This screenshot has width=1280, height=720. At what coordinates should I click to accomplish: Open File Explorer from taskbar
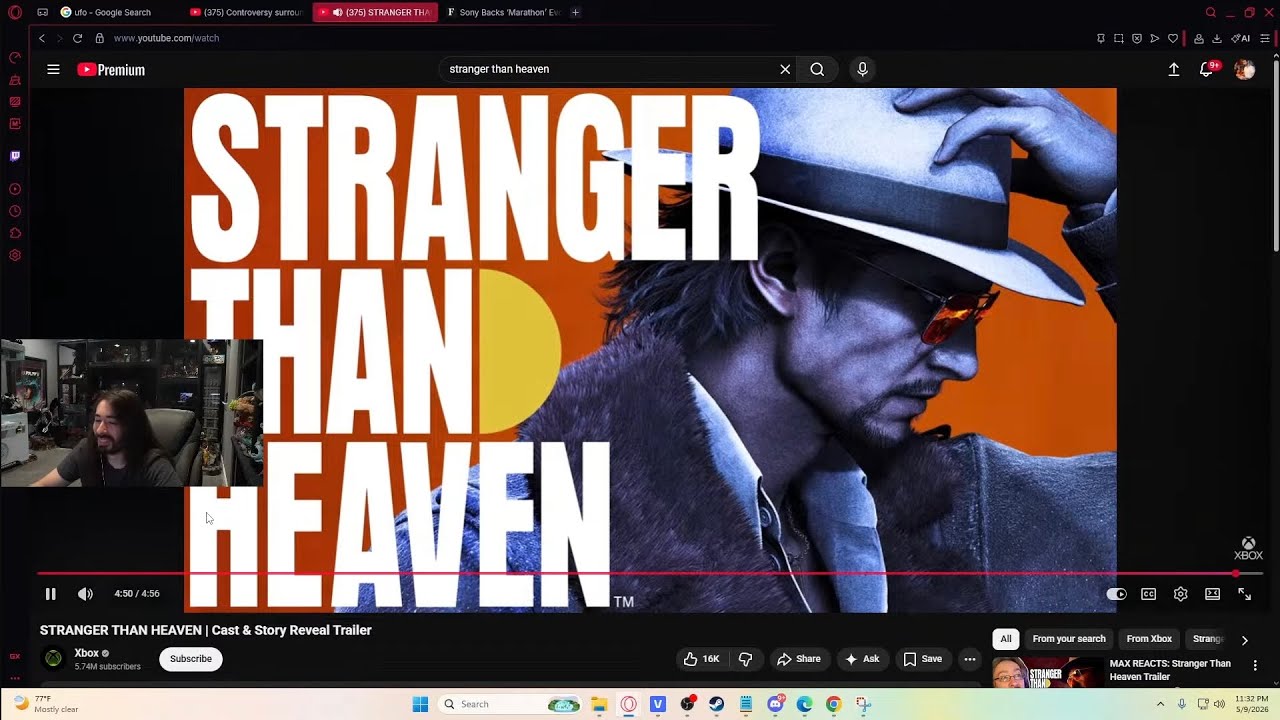pyautogui.click(x=599, y=704)
